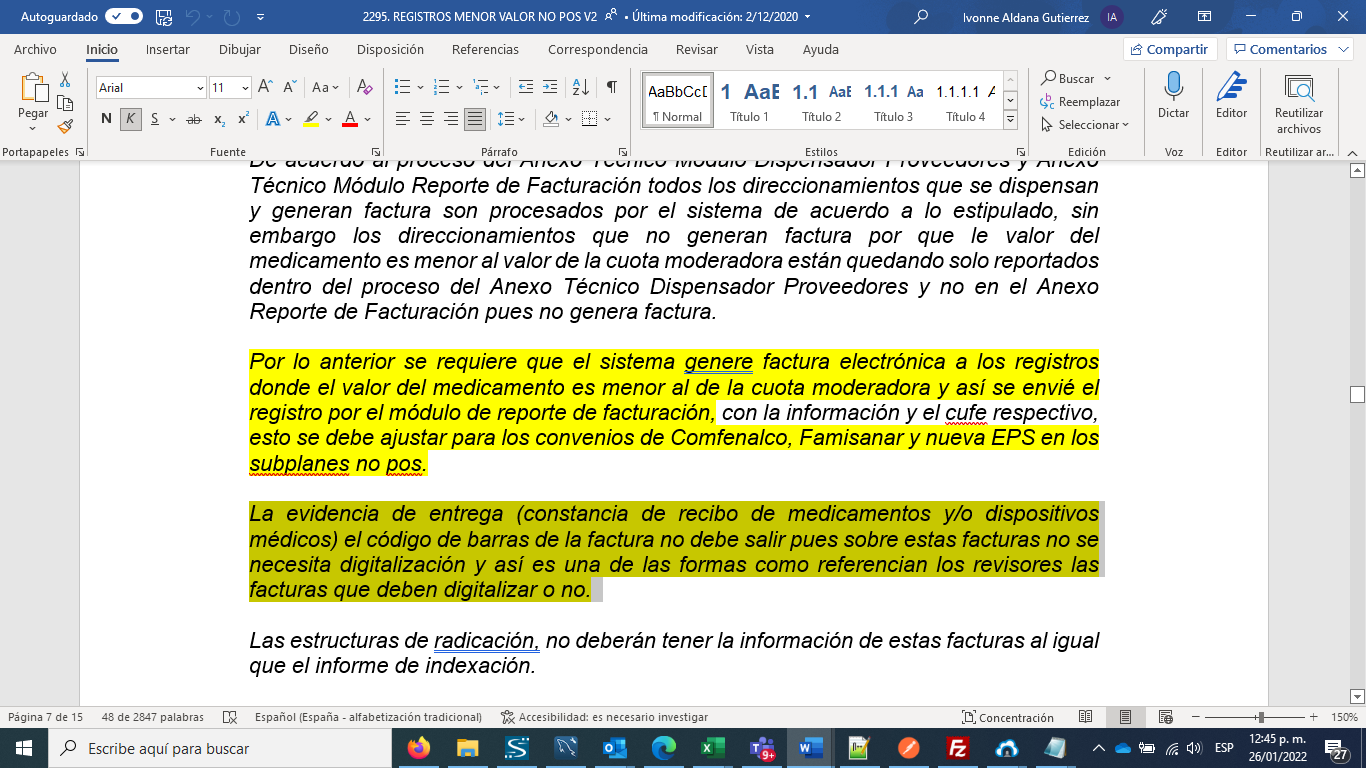Toggle subscript x₂ formatting
This screenshot has height=768, width=1366.
[221, 119]
